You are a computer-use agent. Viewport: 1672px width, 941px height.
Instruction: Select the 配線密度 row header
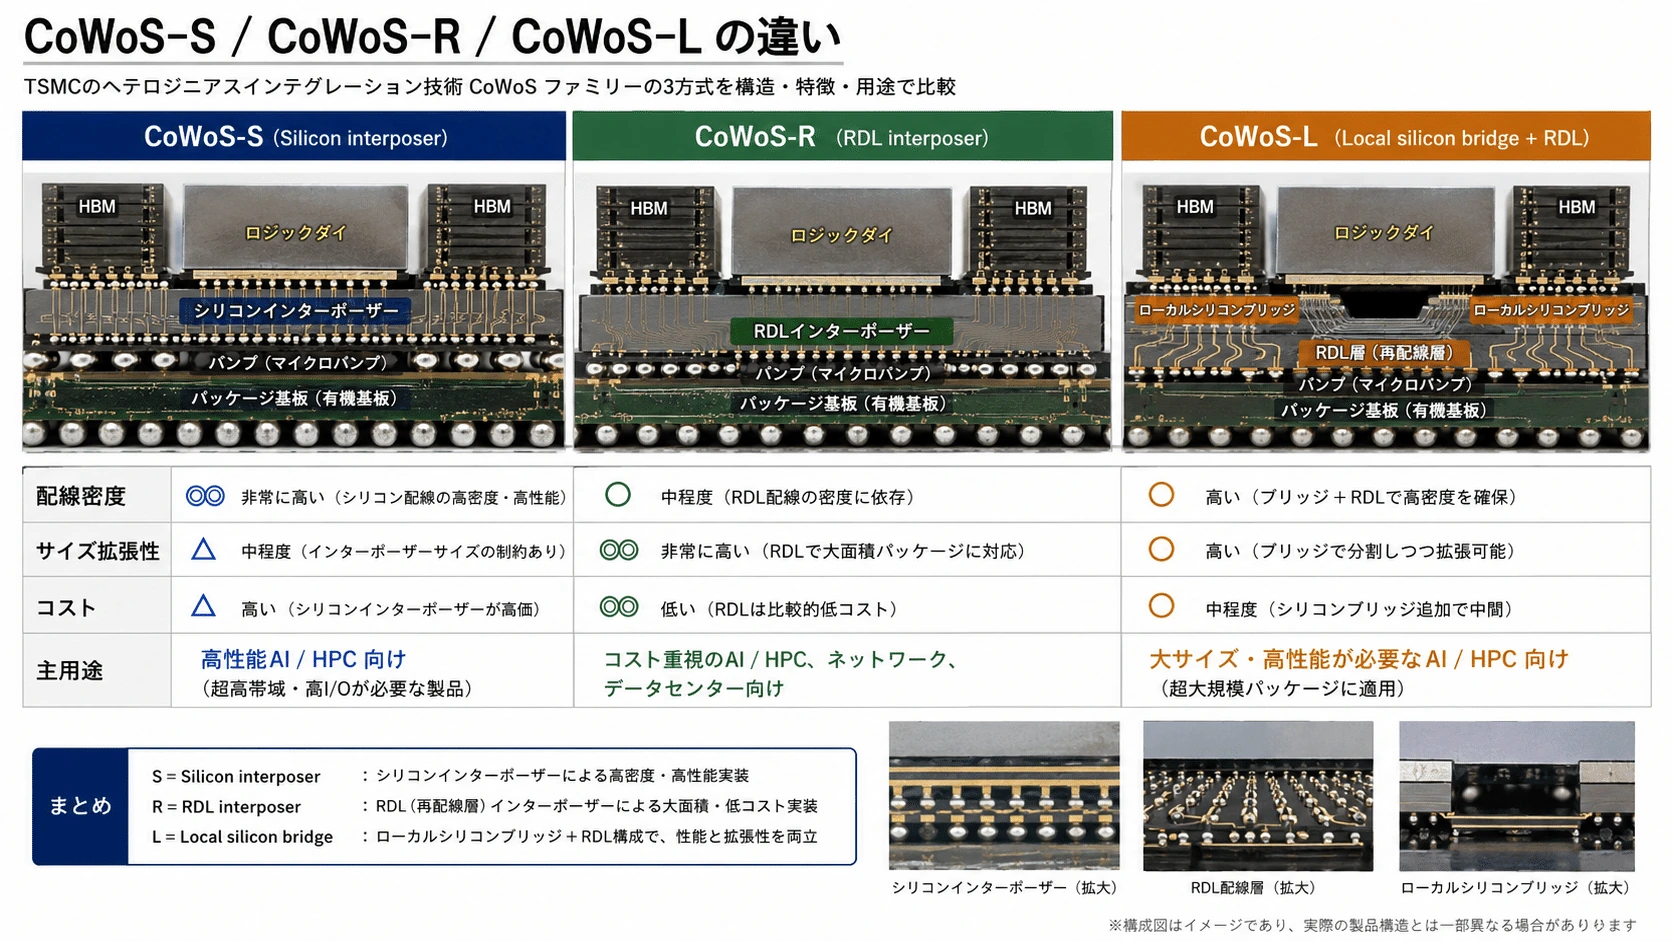(97, 495)
